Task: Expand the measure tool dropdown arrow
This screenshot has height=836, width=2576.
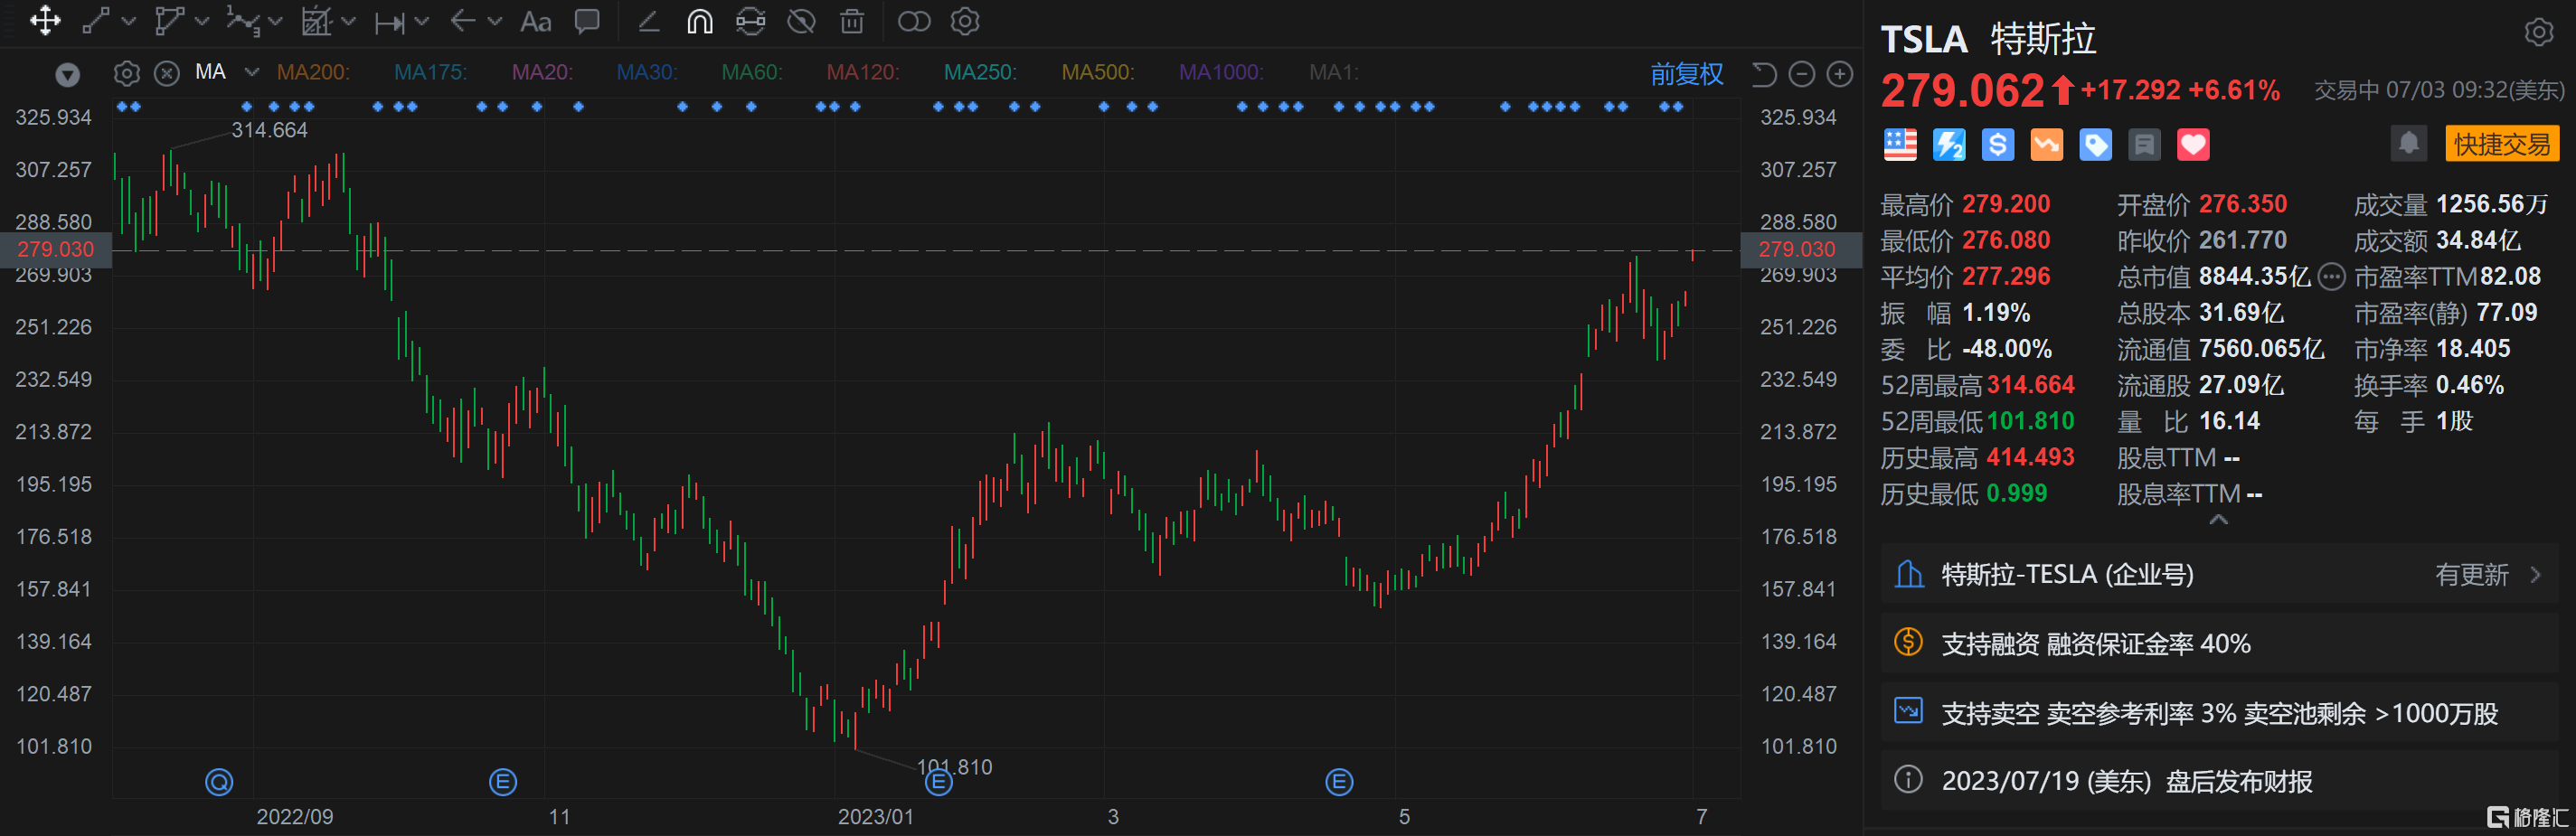Action: pyautogui.click(x=421, y=20)
